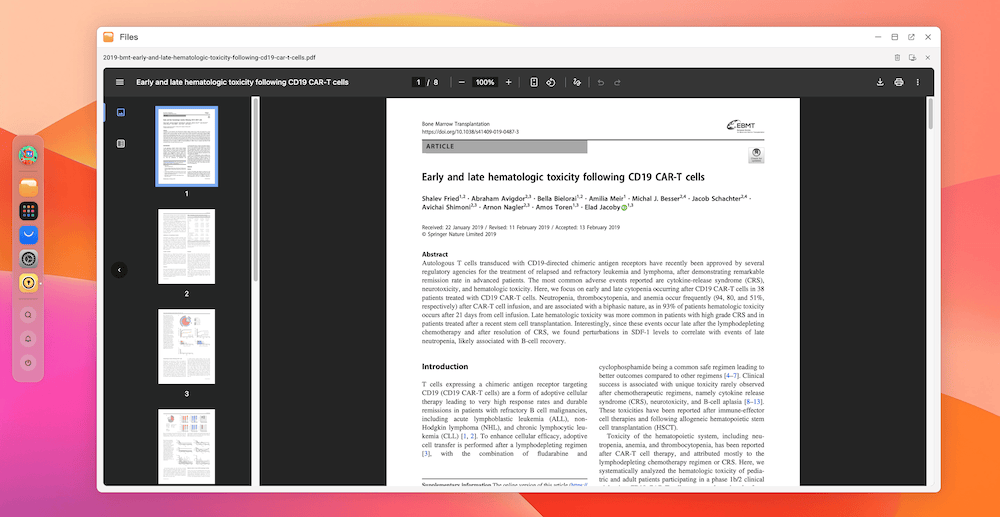This screenshot has width=1000, height=517.
Task: Switch to document outline view
Action: coord(121,143)
